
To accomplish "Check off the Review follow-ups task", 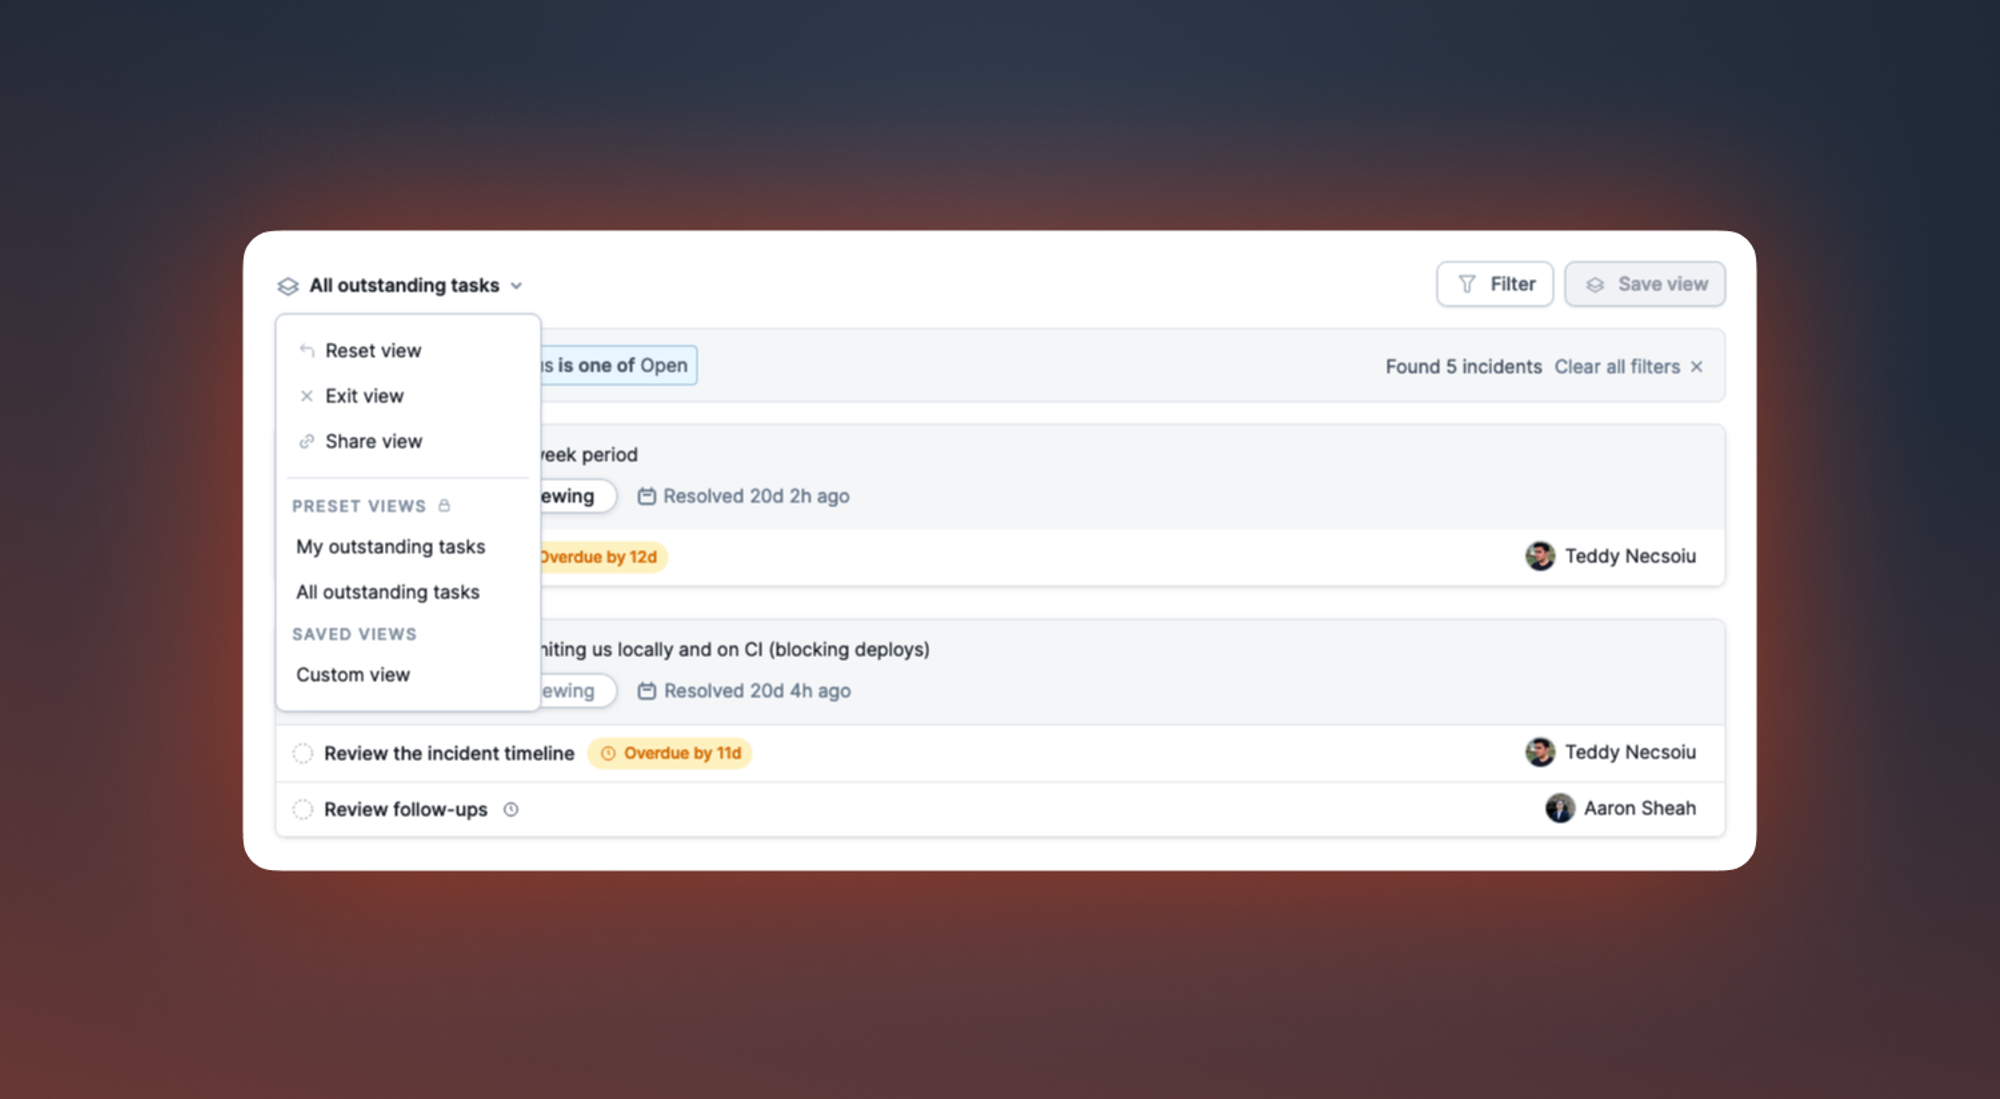I will [x=303, y=810].
